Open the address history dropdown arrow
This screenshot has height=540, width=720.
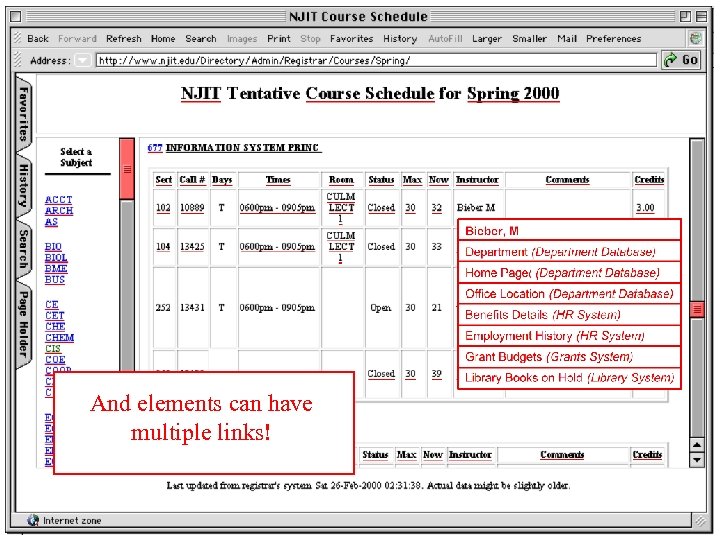(83, 60)
